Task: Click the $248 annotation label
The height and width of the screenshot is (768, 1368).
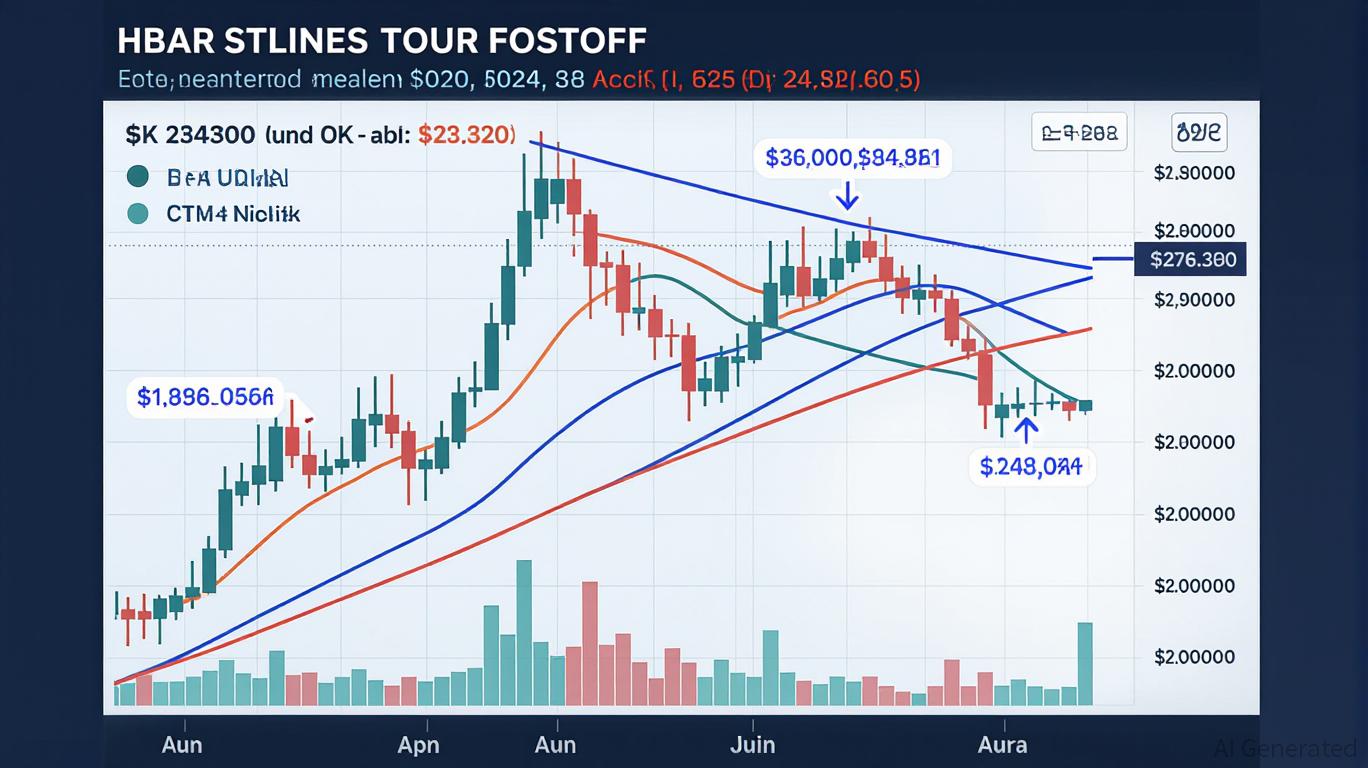Action: tap(1031, 465)
